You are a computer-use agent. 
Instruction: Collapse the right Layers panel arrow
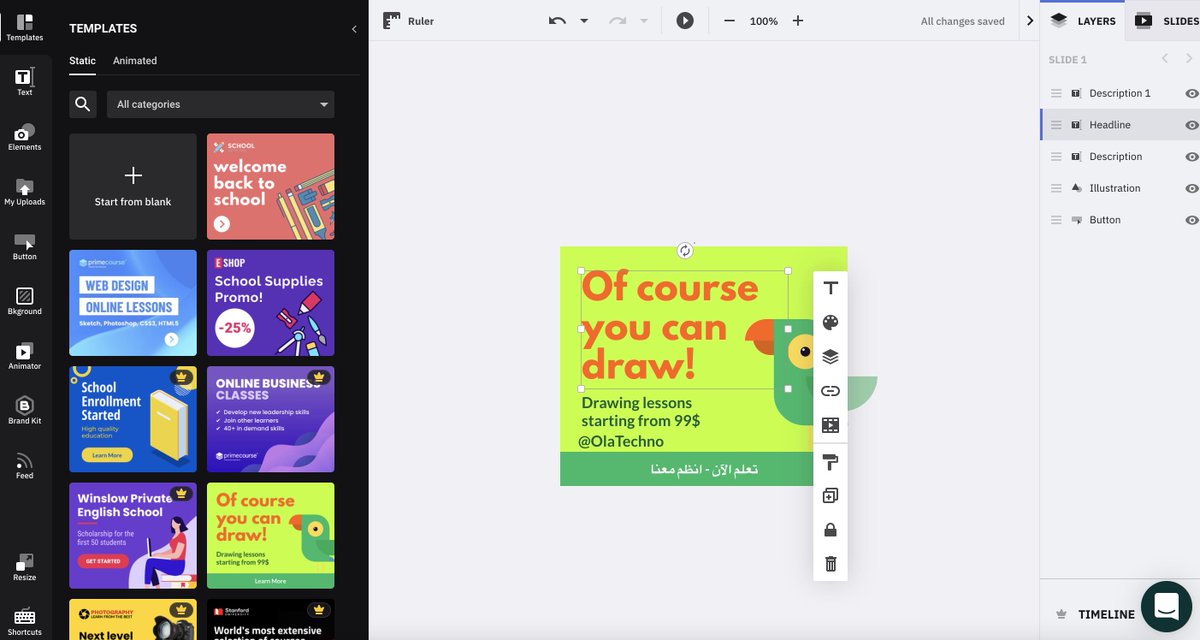point(1030,21)
